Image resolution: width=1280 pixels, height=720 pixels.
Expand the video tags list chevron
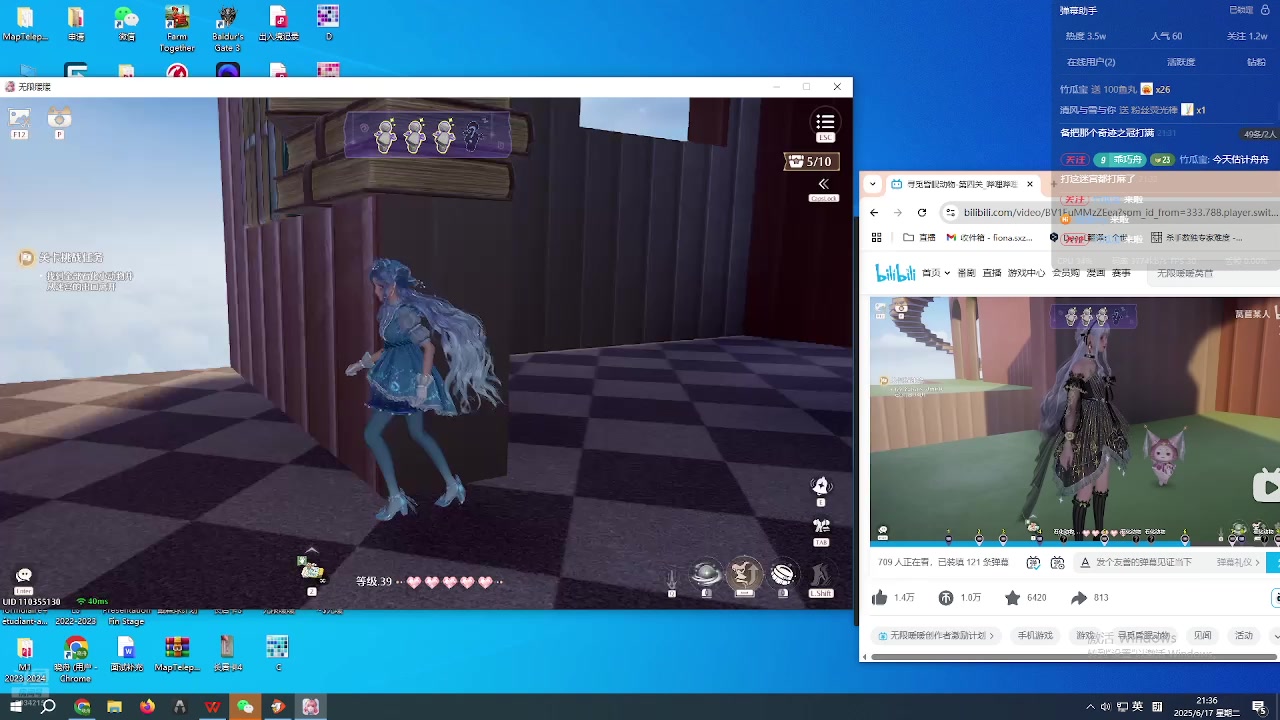click(x=1276, y=636)
